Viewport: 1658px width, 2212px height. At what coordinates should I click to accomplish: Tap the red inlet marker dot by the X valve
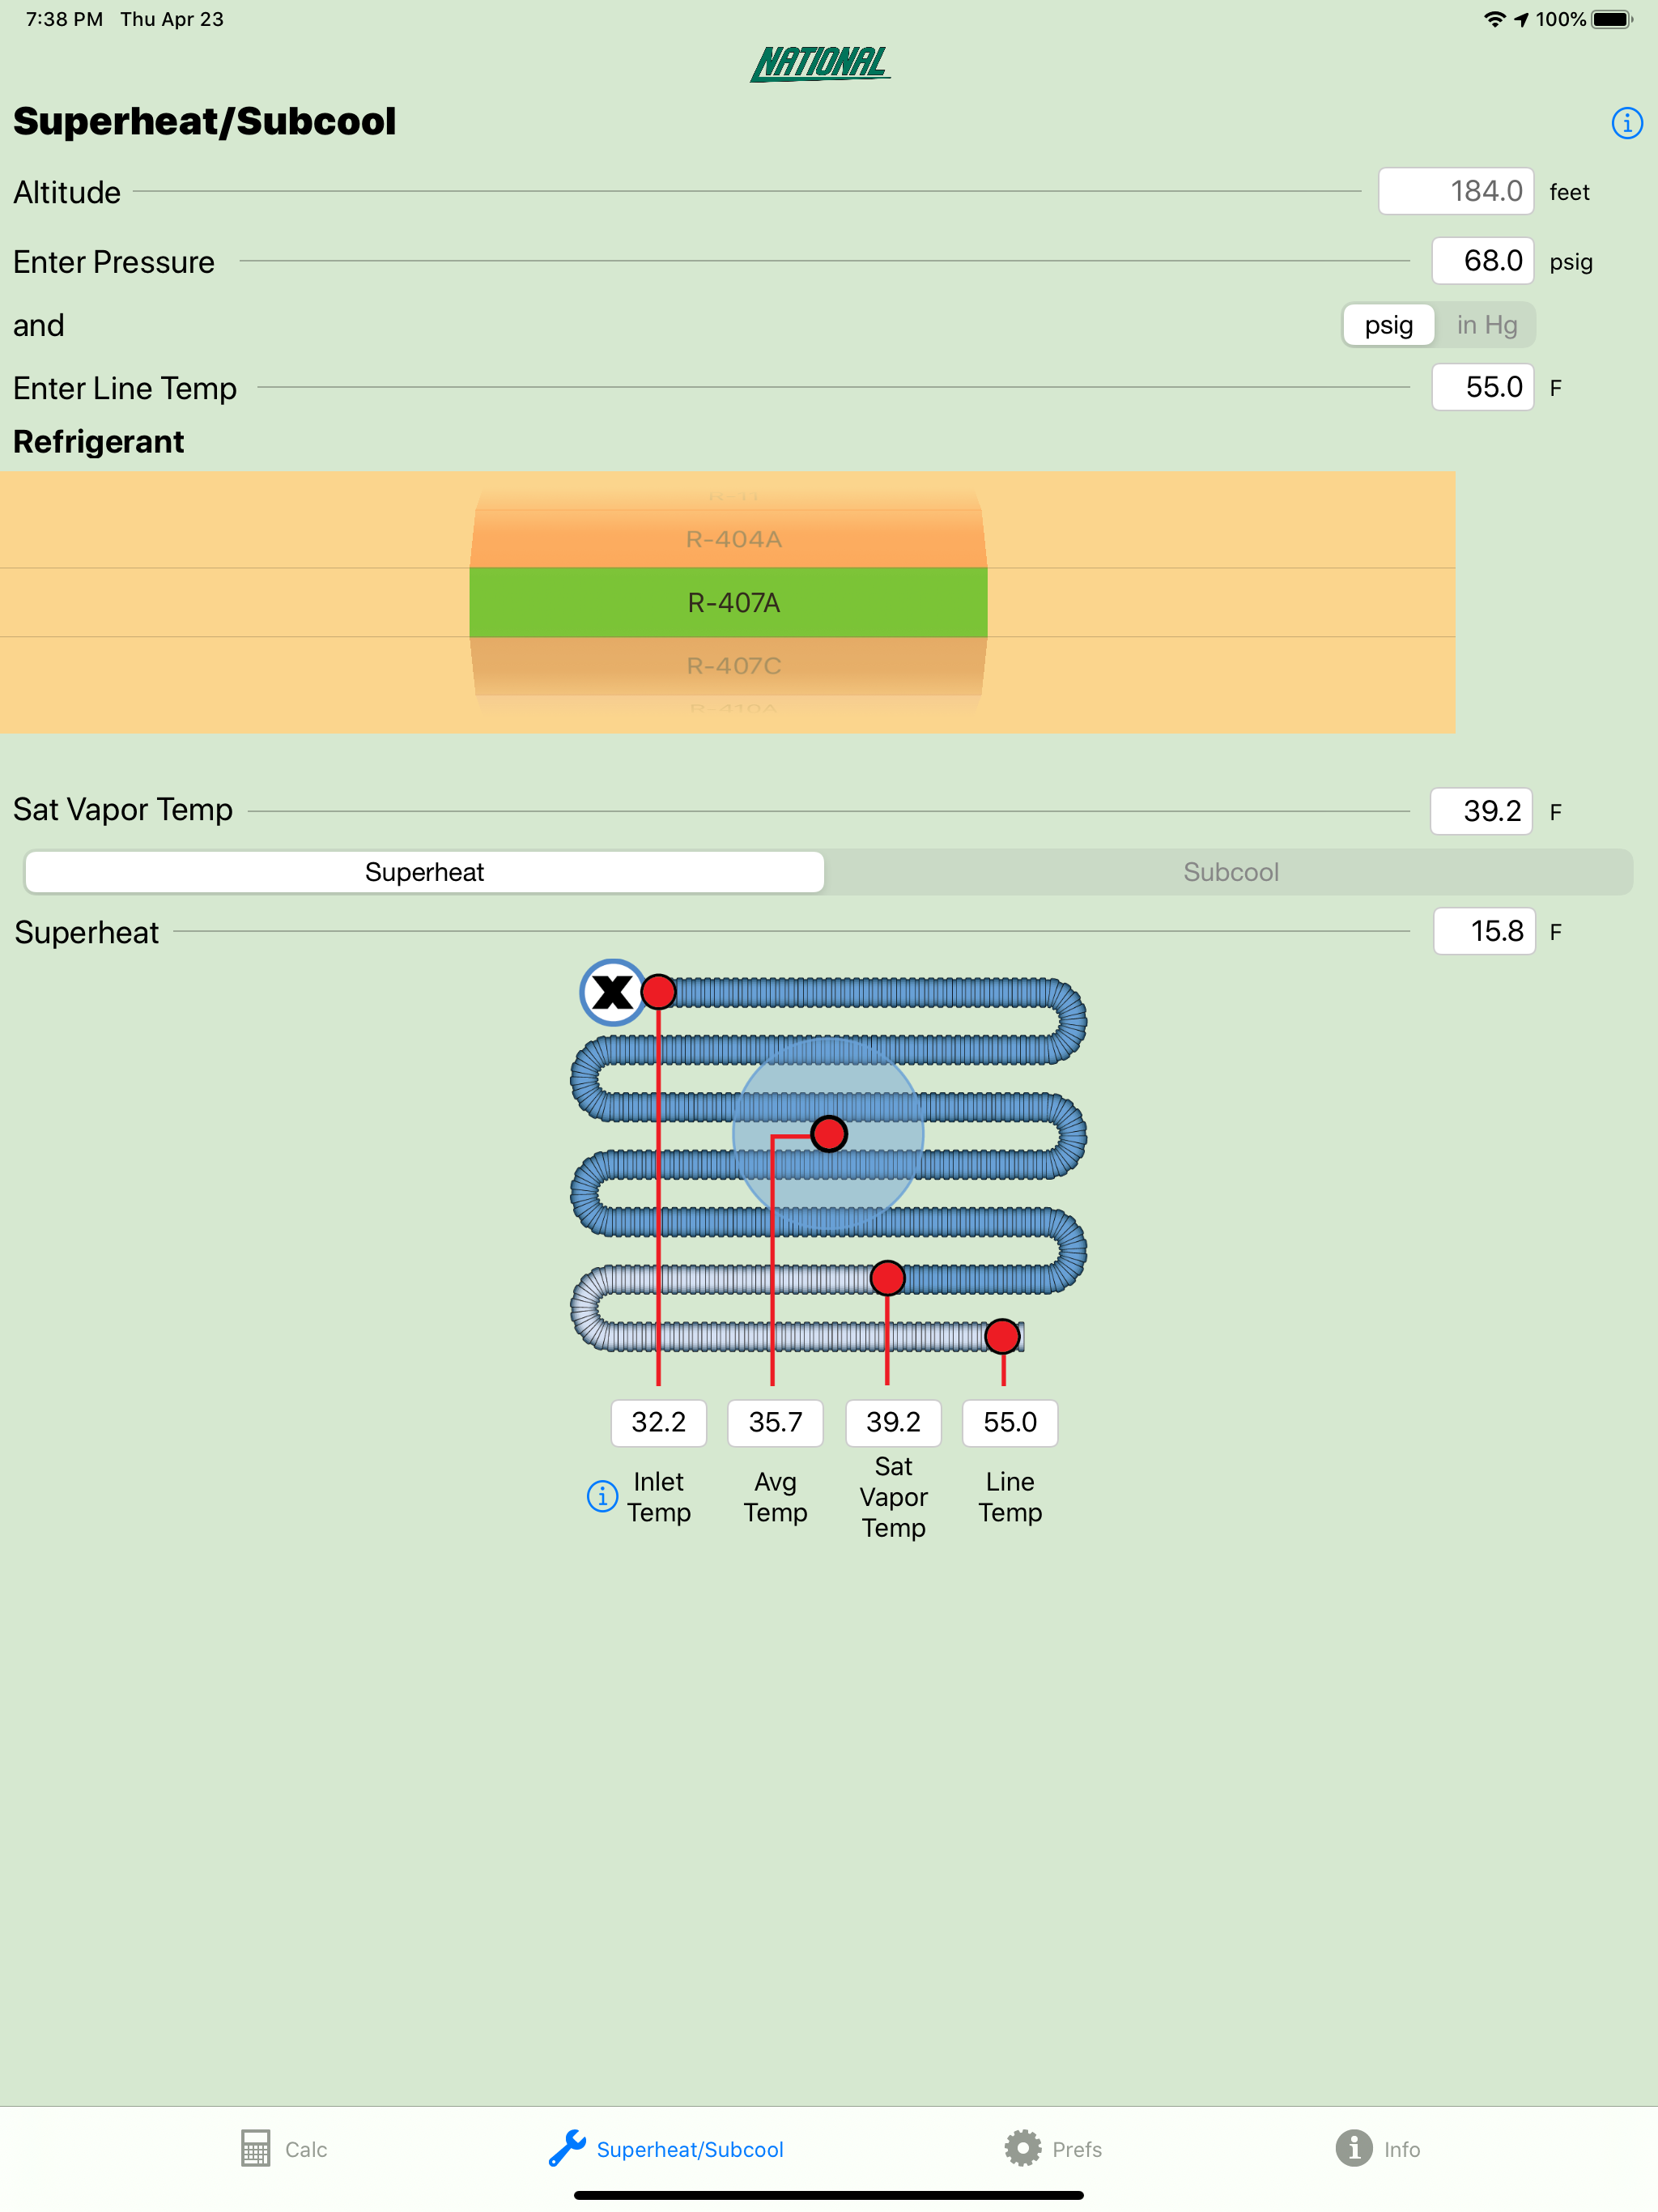coord(658,992)
